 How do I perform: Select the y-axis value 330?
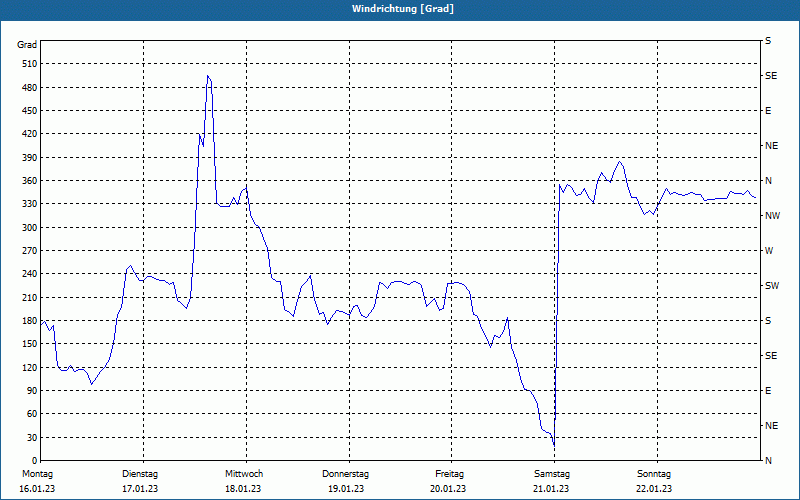tap(30, 204)
